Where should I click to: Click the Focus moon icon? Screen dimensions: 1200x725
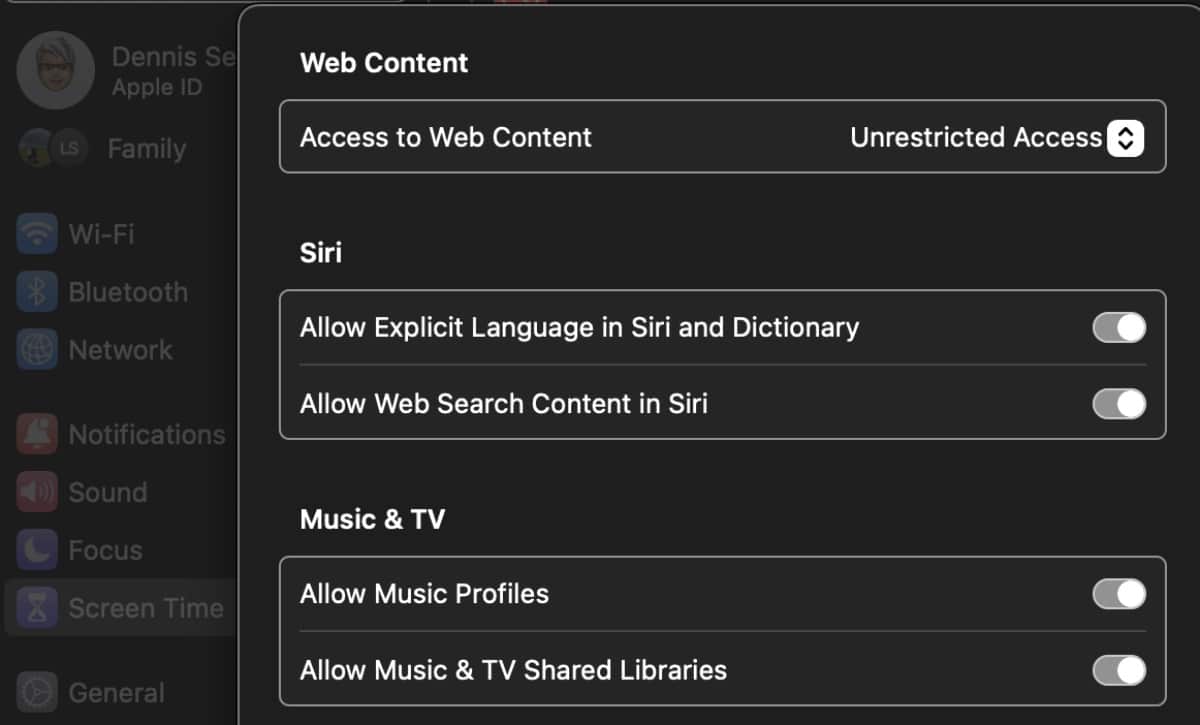[x=37, y=550]
